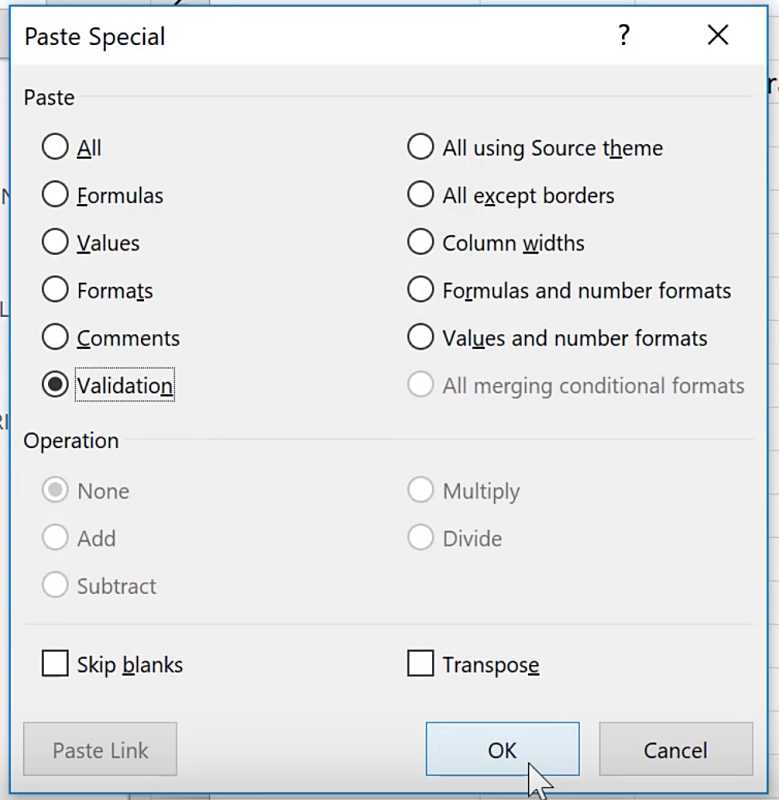
Task: Select the Comments paste option
Action: pyautogui.click(x=55, y=338)
